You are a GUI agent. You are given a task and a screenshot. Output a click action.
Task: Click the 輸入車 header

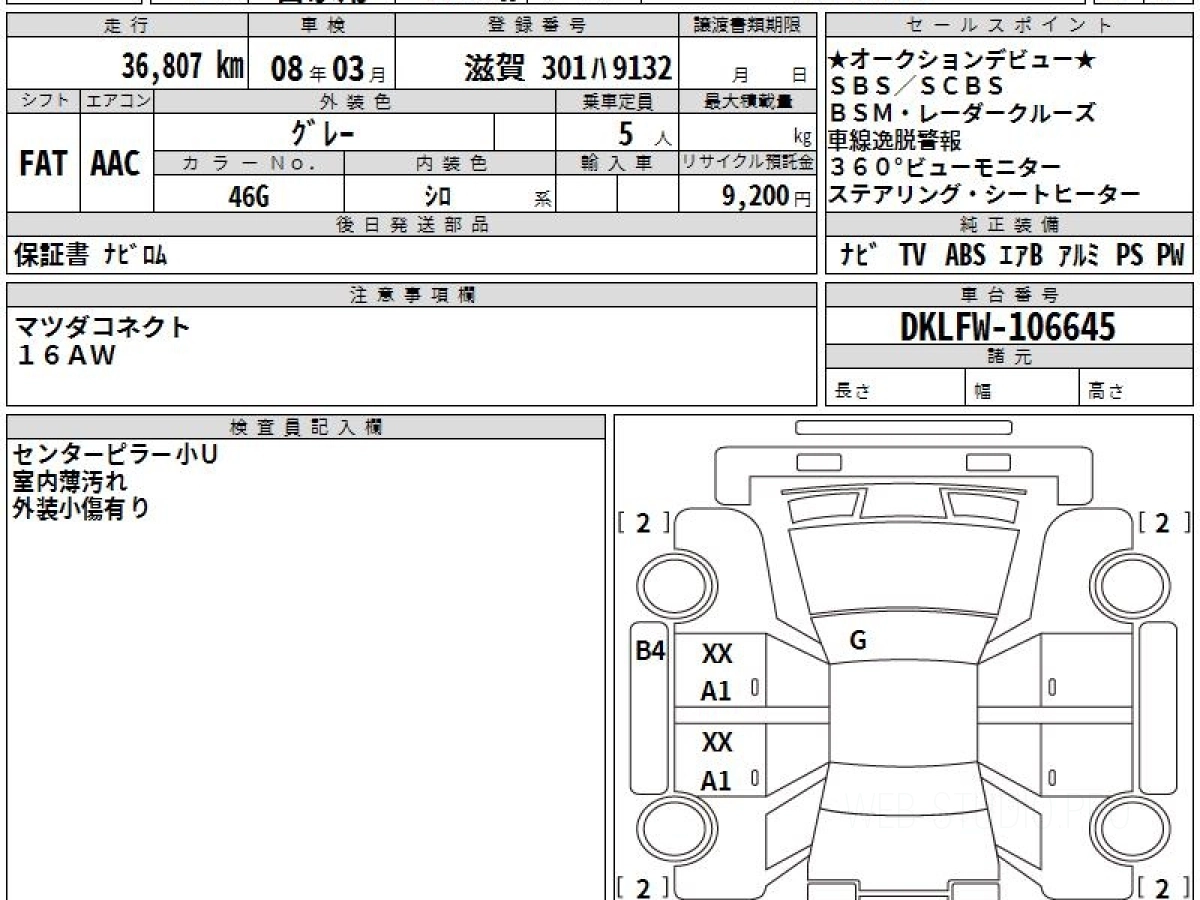tap(617, 163)
